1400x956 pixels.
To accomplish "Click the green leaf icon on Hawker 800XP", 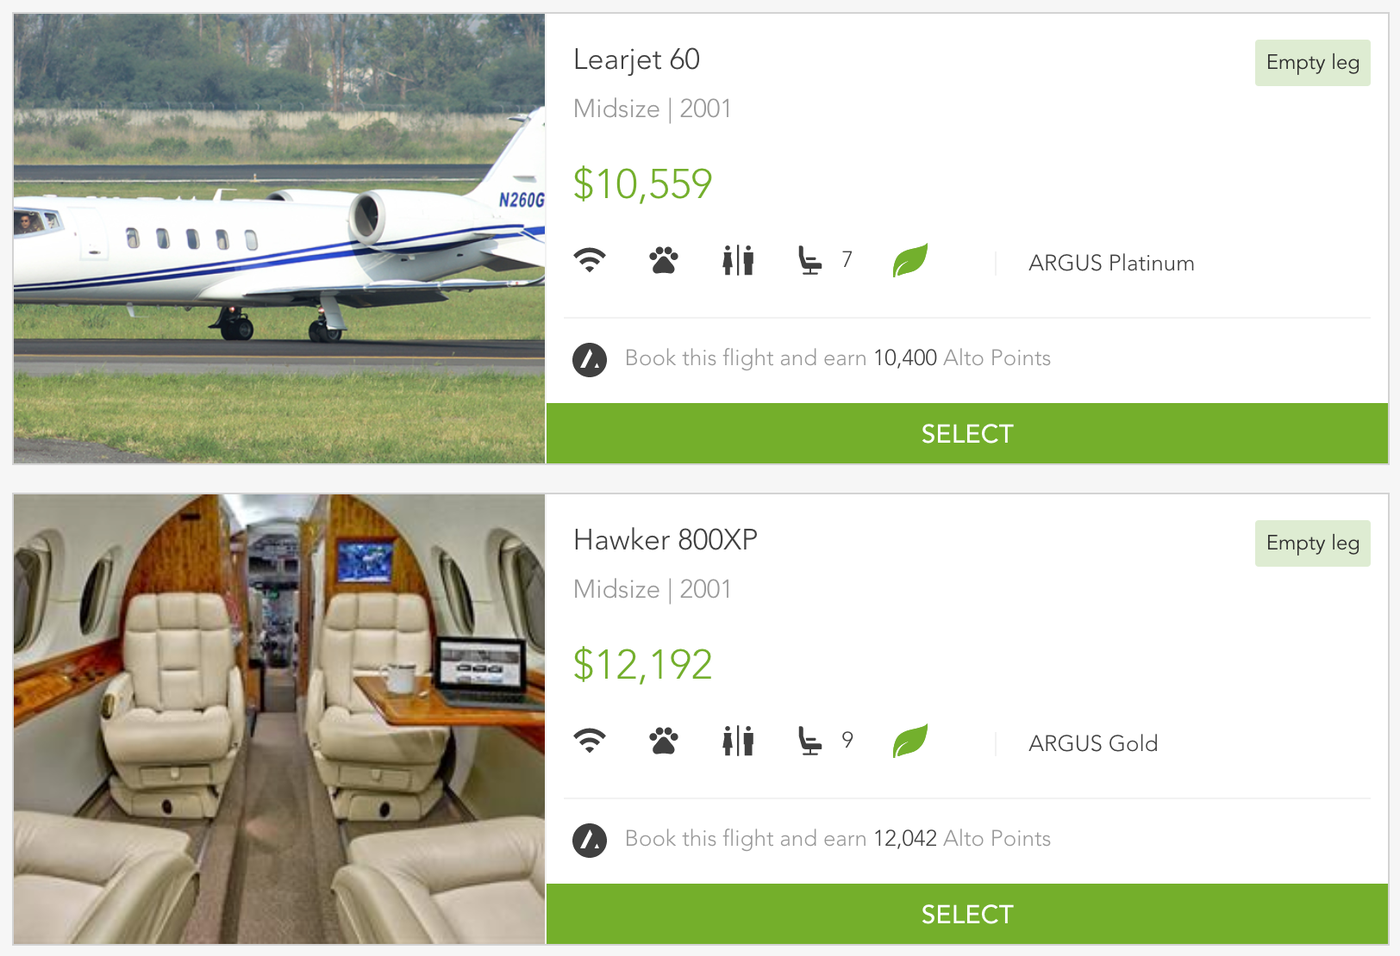I will click(x=910, y=741).
